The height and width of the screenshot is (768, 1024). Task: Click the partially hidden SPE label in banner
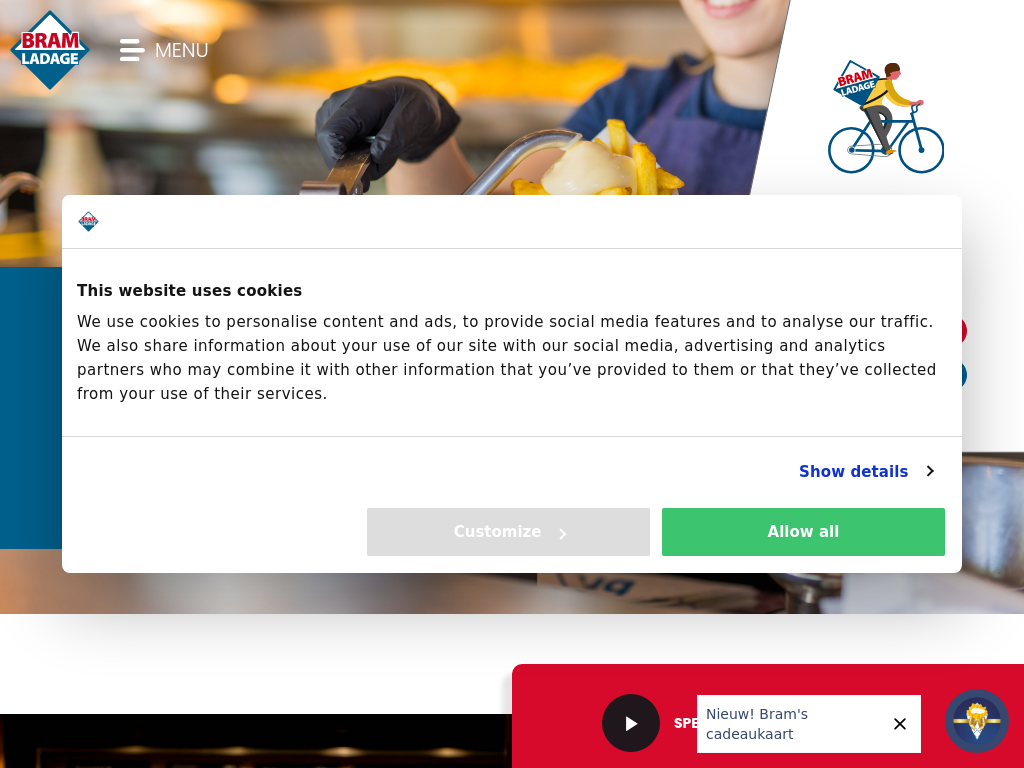[685, 723]
